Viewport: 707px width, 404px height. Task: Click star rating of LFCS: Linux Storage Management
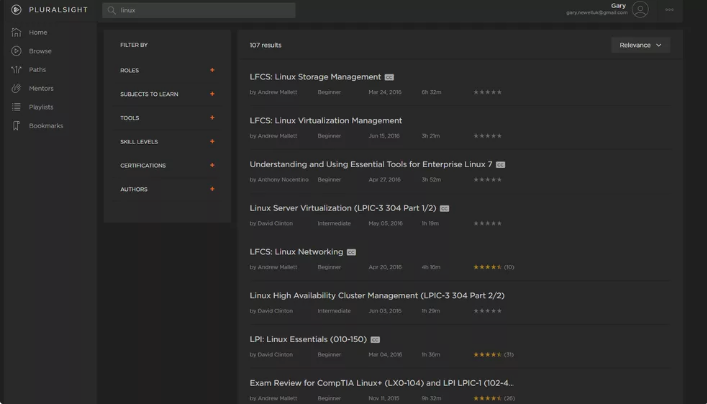[x=487, y=92]
